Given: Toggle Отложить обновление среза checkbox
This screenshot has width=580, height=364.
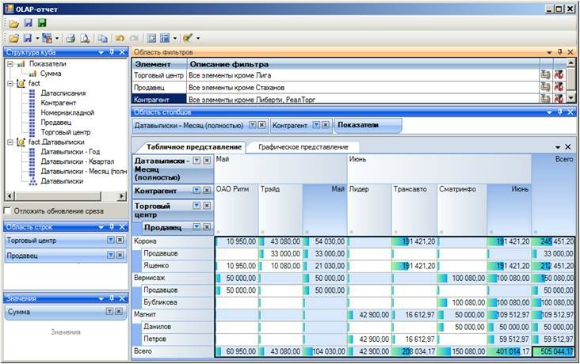Looking at the screenshot, I should click(x=7, y=211).
